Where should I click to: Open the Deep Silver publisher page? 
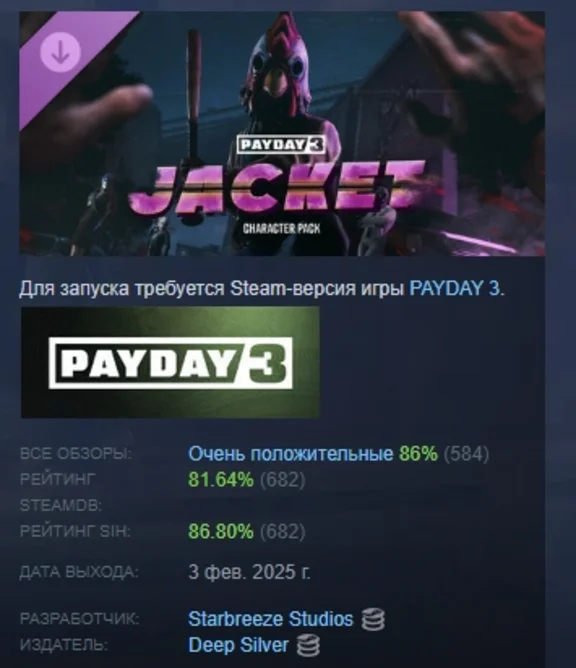coord(238,645)
